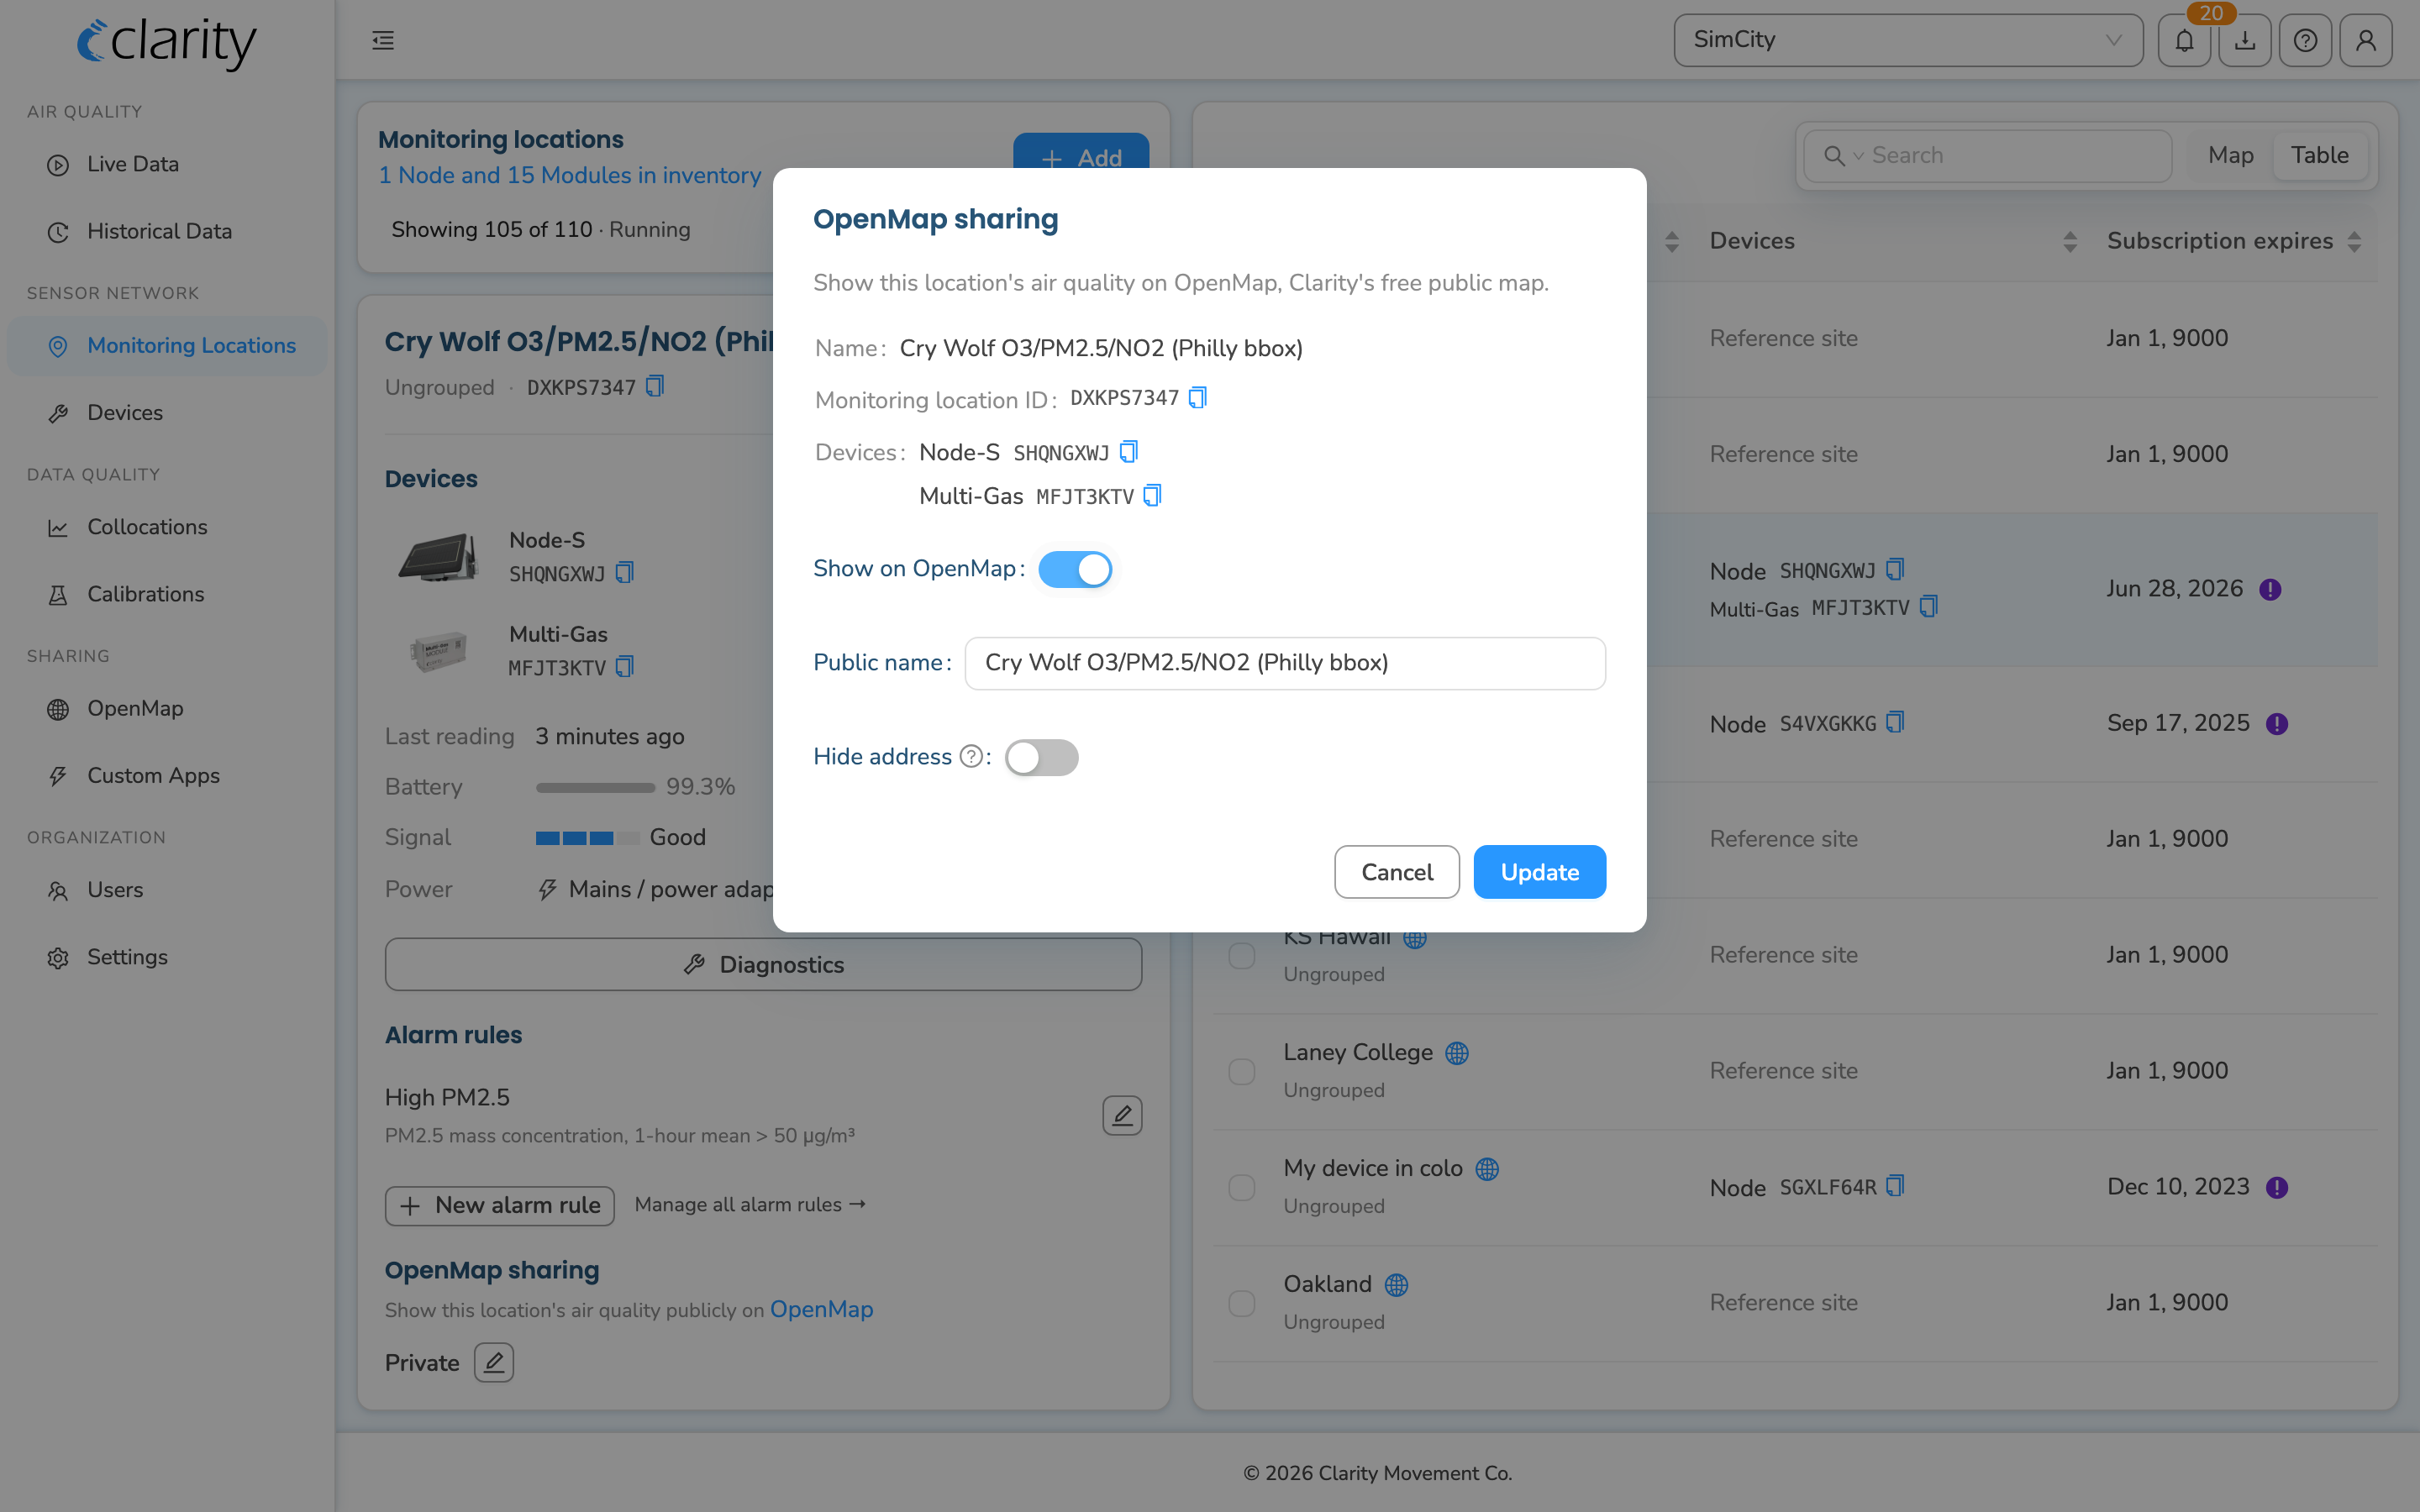Enable the Hide address toggle
2420x1512 pixels.
(1041, 757)
